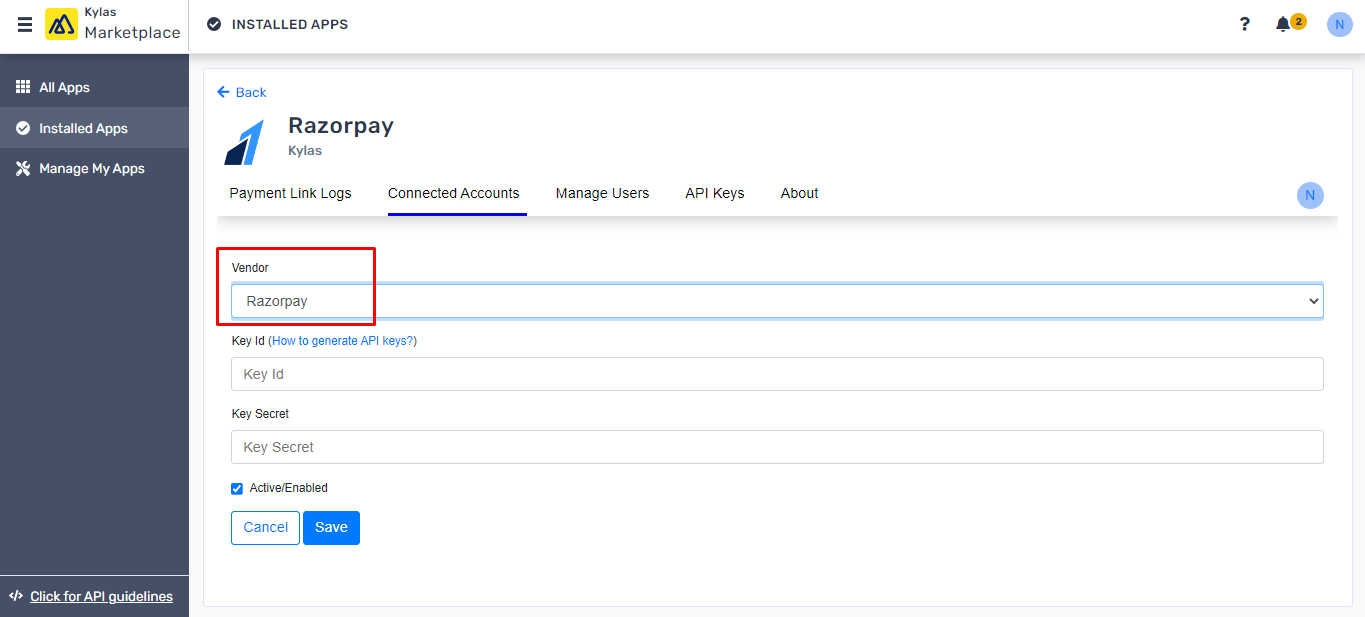1365x617 pixels.
Task: Click the Razorpay app title
Action: pyautogui.click(x=341, y=125)
